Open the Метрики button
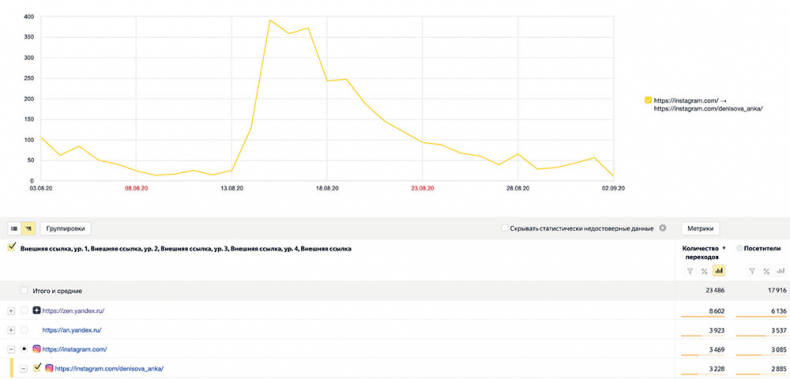Screen dimensions: 790x380 click(700, 228)
